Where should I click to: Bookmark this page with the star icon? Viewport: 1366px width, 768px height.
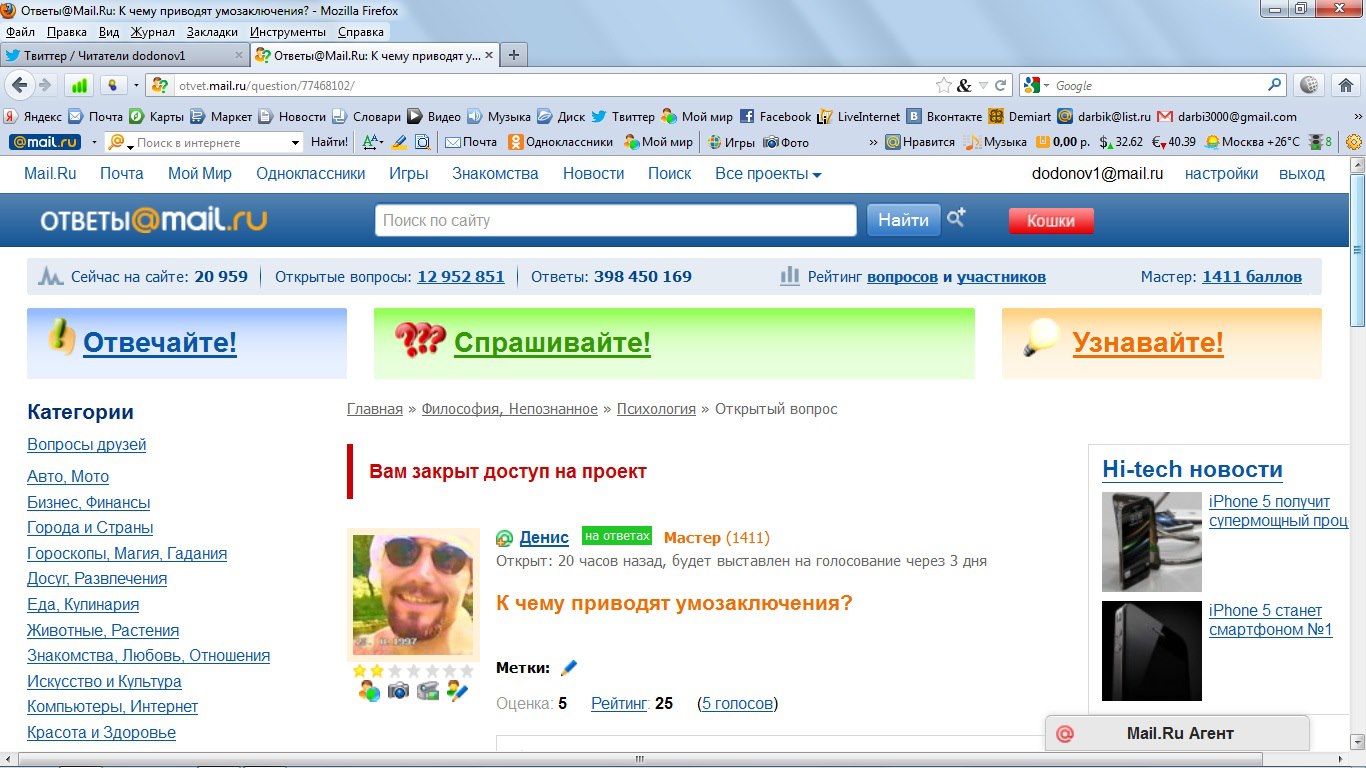(943, 85)
